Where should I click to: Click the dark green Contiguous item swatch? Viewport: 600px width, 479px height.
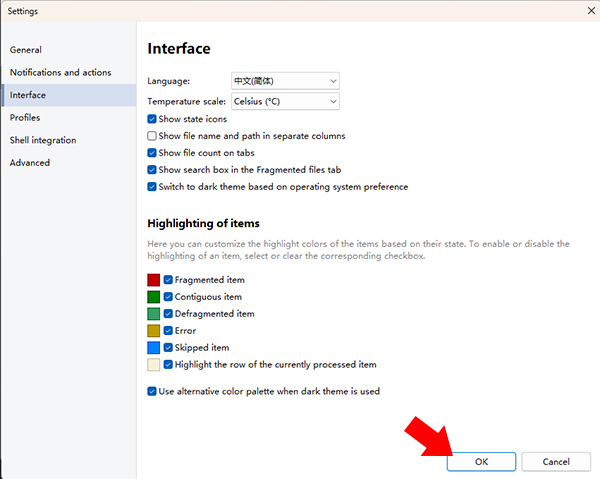pyautogui.click(x=153, y=297)
